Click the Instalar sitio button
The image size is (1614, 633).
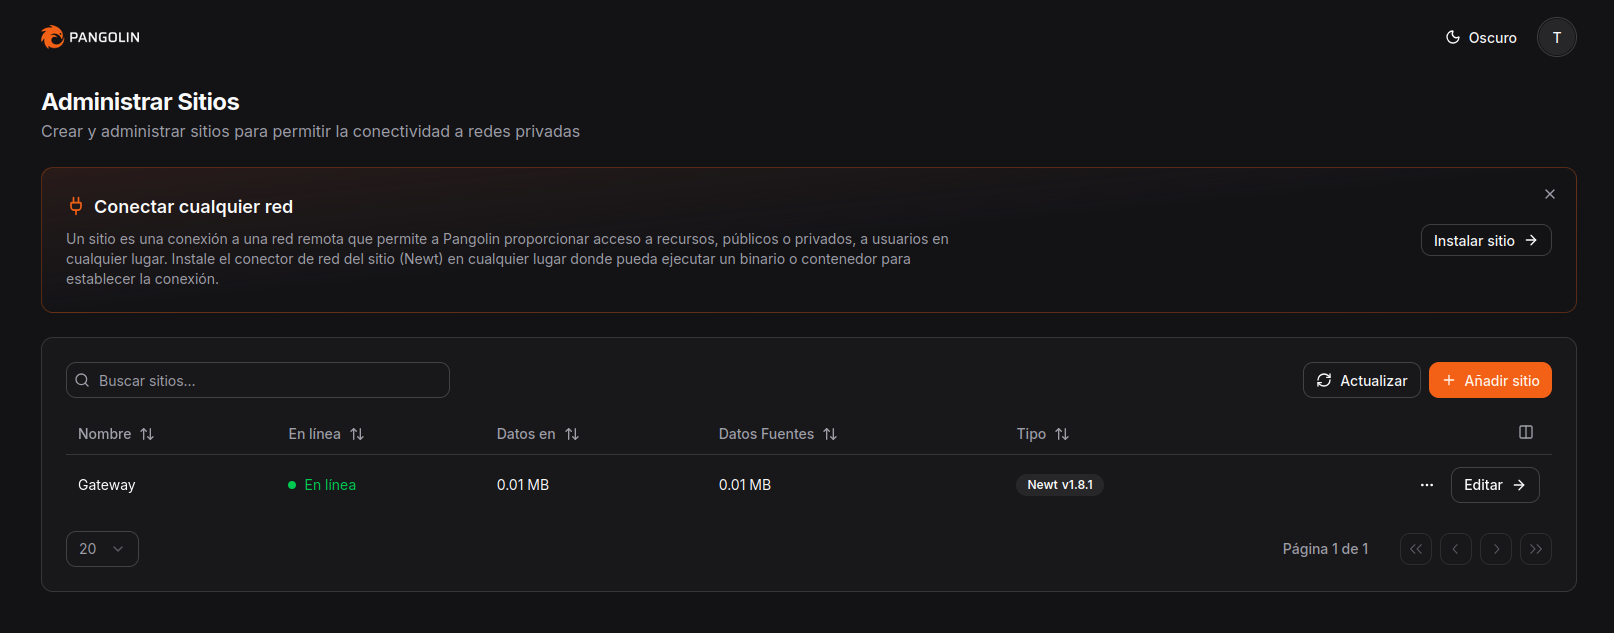click(1485, 240)
